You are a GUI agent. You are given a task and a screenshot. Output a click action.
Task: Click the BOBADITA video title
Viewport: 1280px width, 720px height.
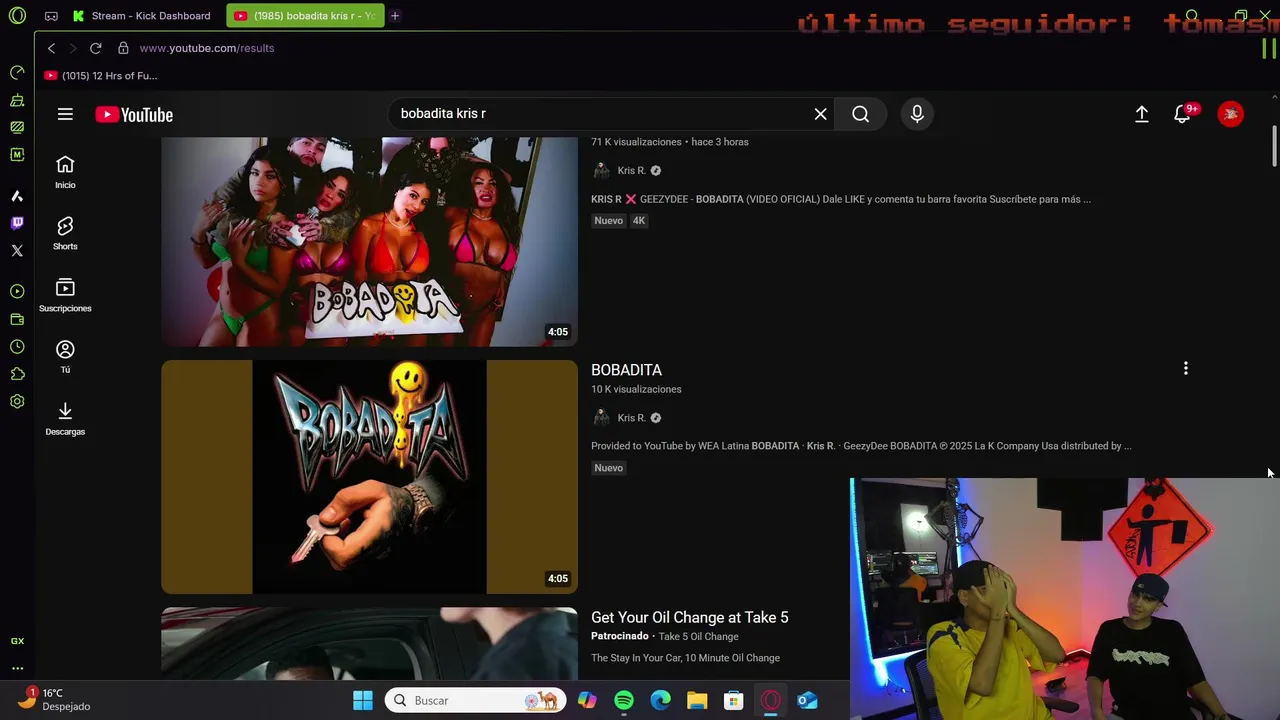coord(626,370)
